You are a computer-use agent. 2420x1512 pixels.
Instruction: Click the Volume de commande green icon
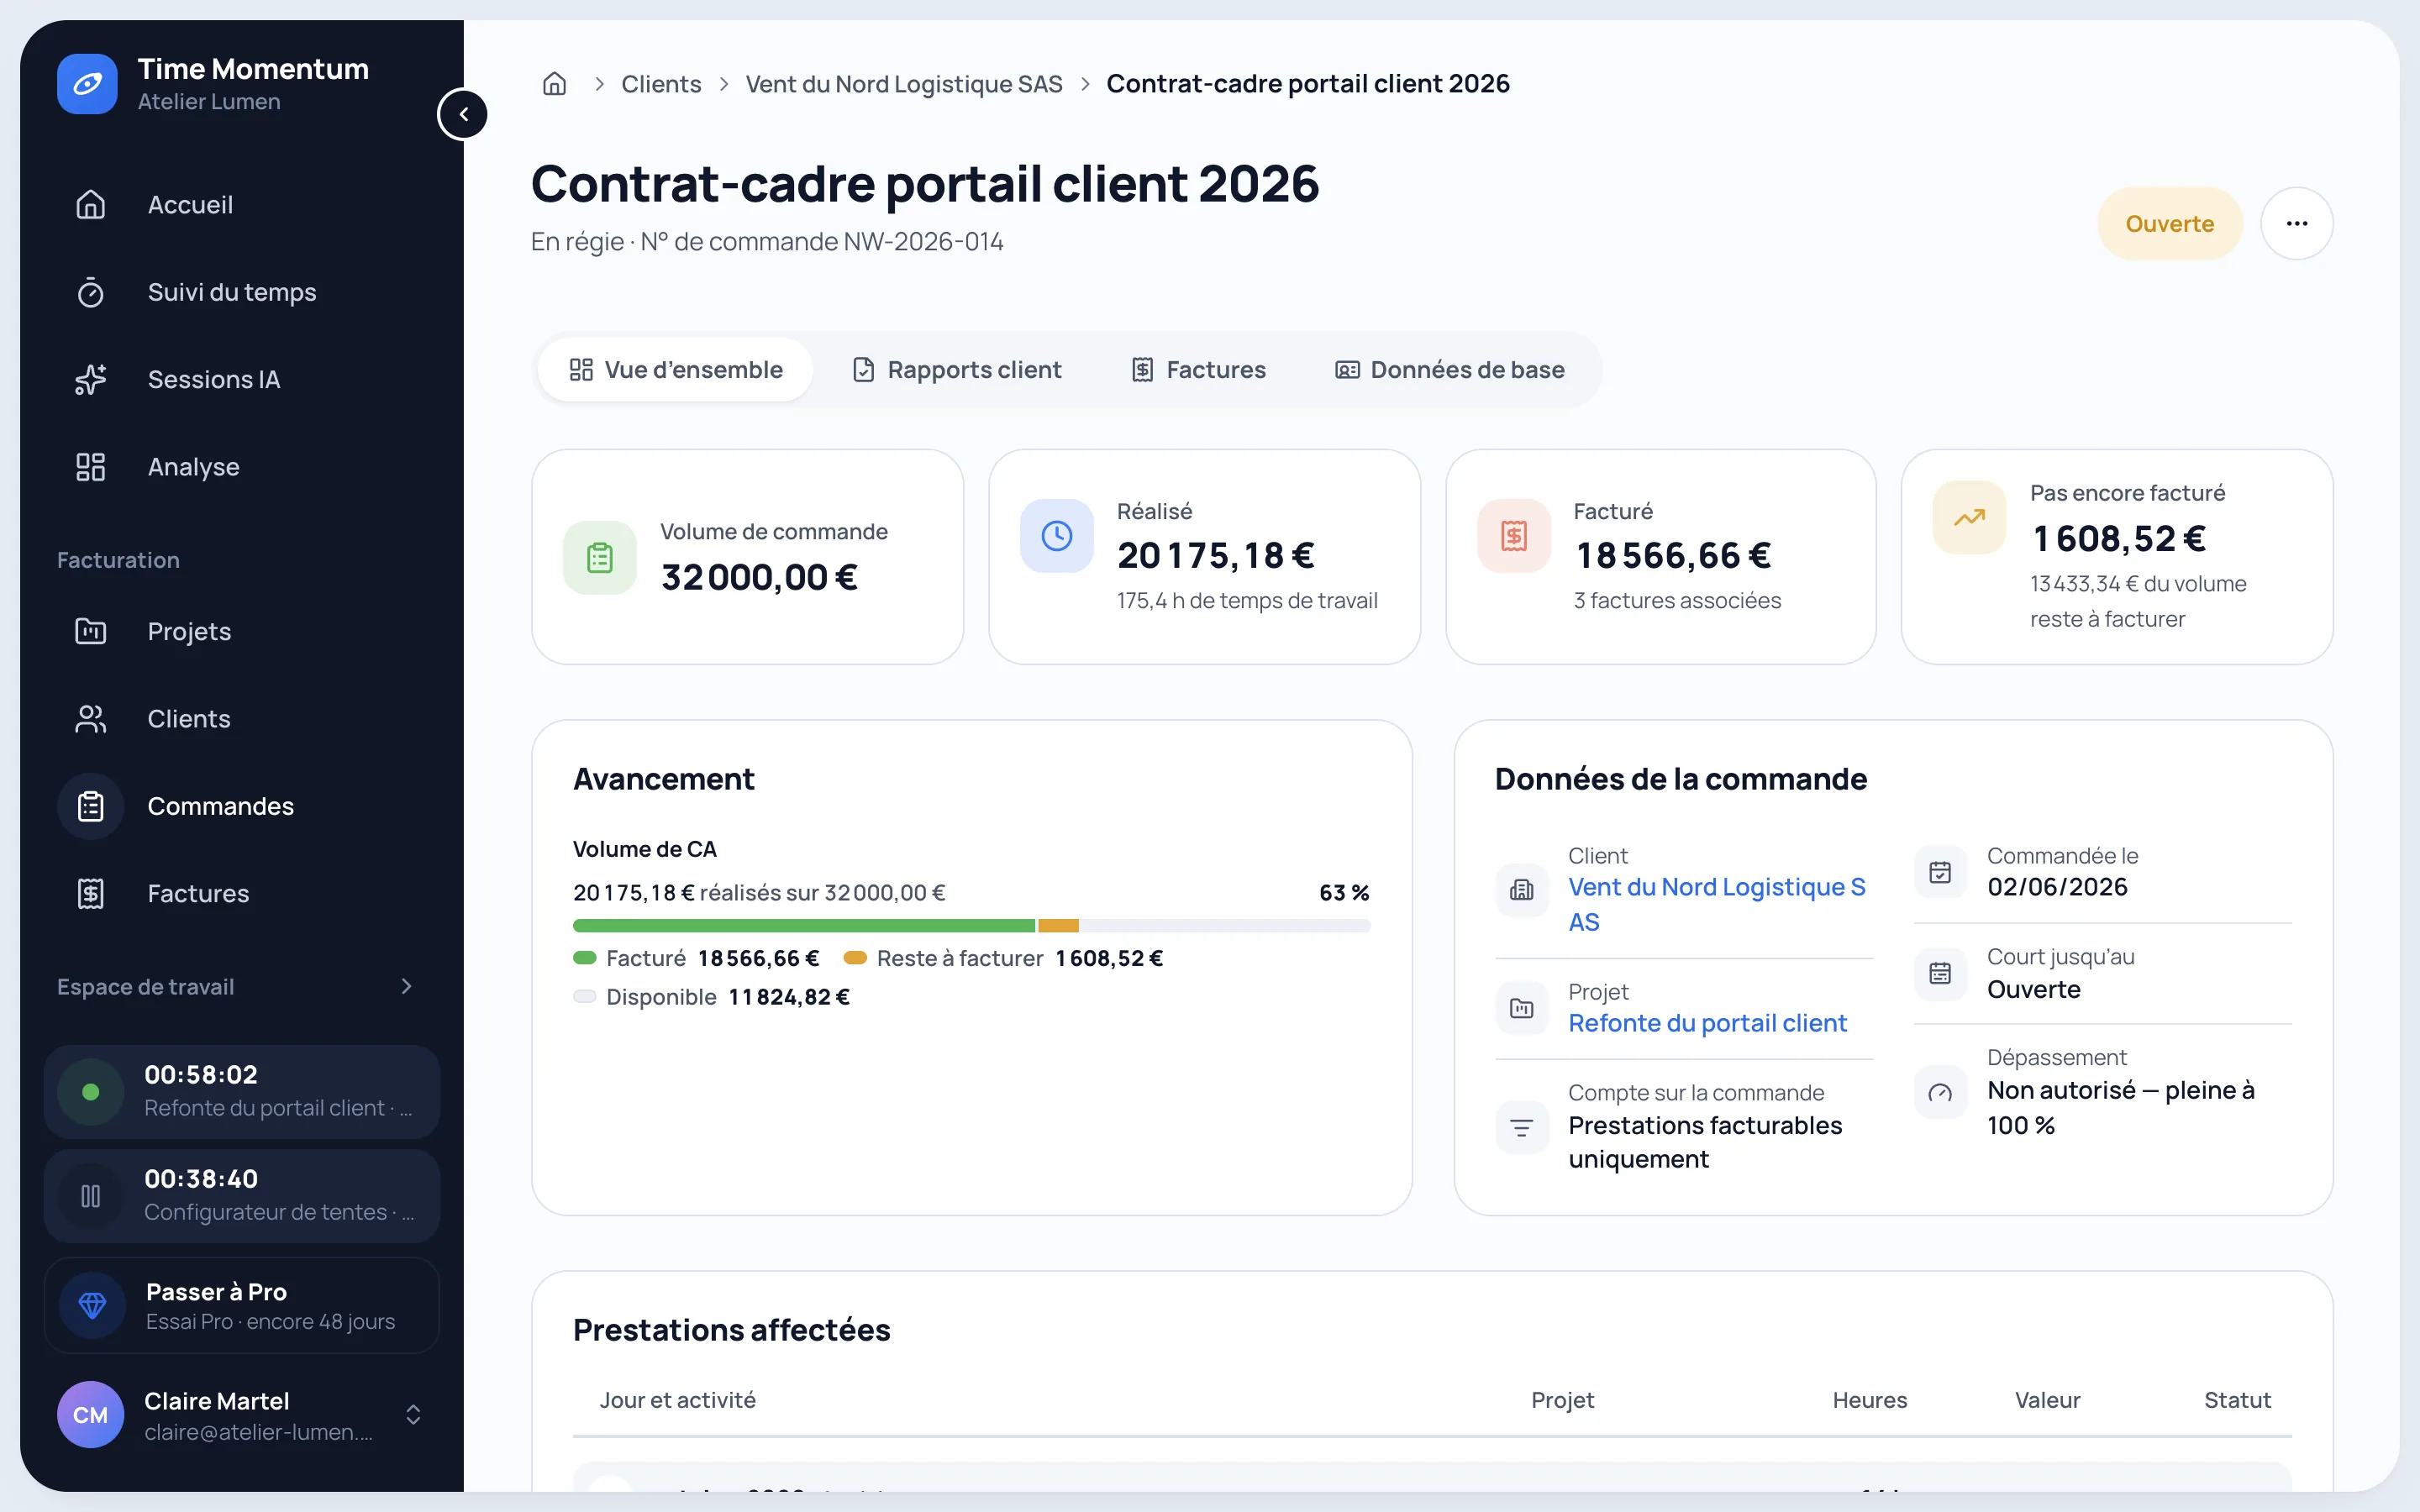(600, 558)
